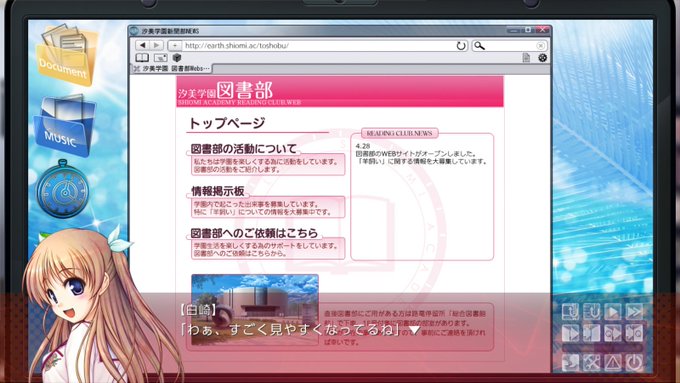This screenshot has width=680, height=383.
Task: Click the URL address bar field
Action: tap(319, 46)
